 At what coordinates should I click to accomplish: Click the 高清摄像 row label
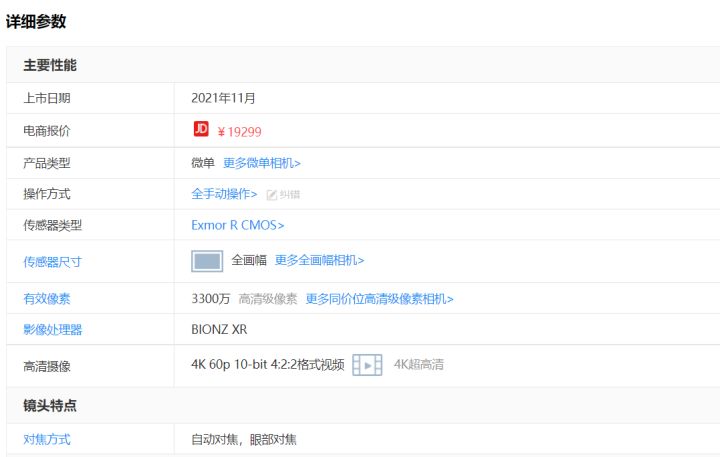tap(47, 367)
